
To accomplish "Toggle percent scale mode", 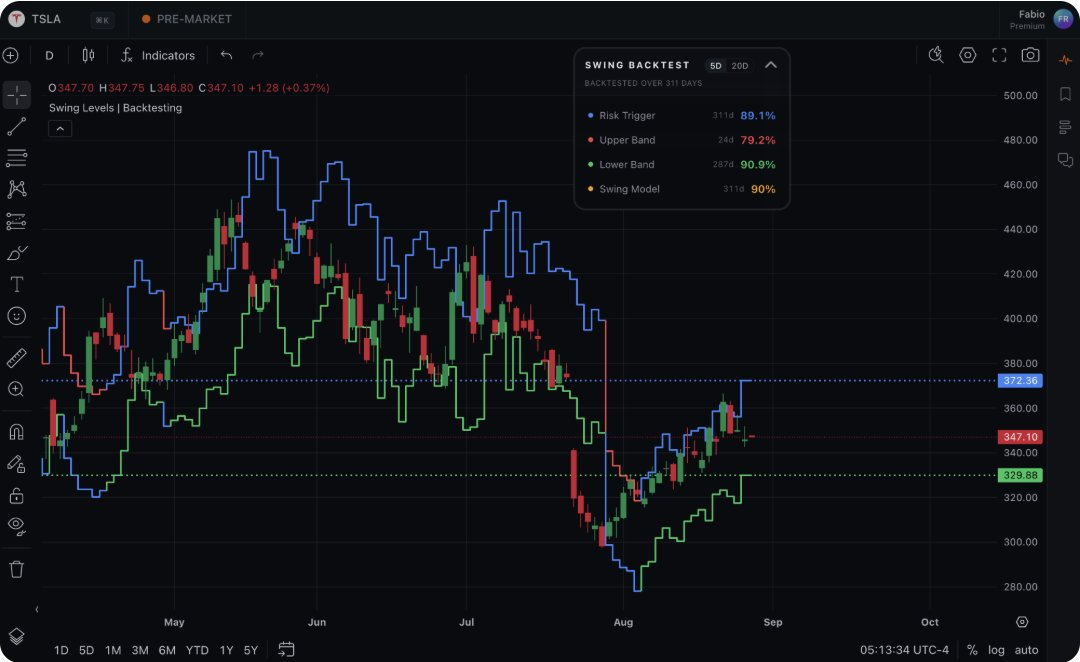I will tap(972, 650).
